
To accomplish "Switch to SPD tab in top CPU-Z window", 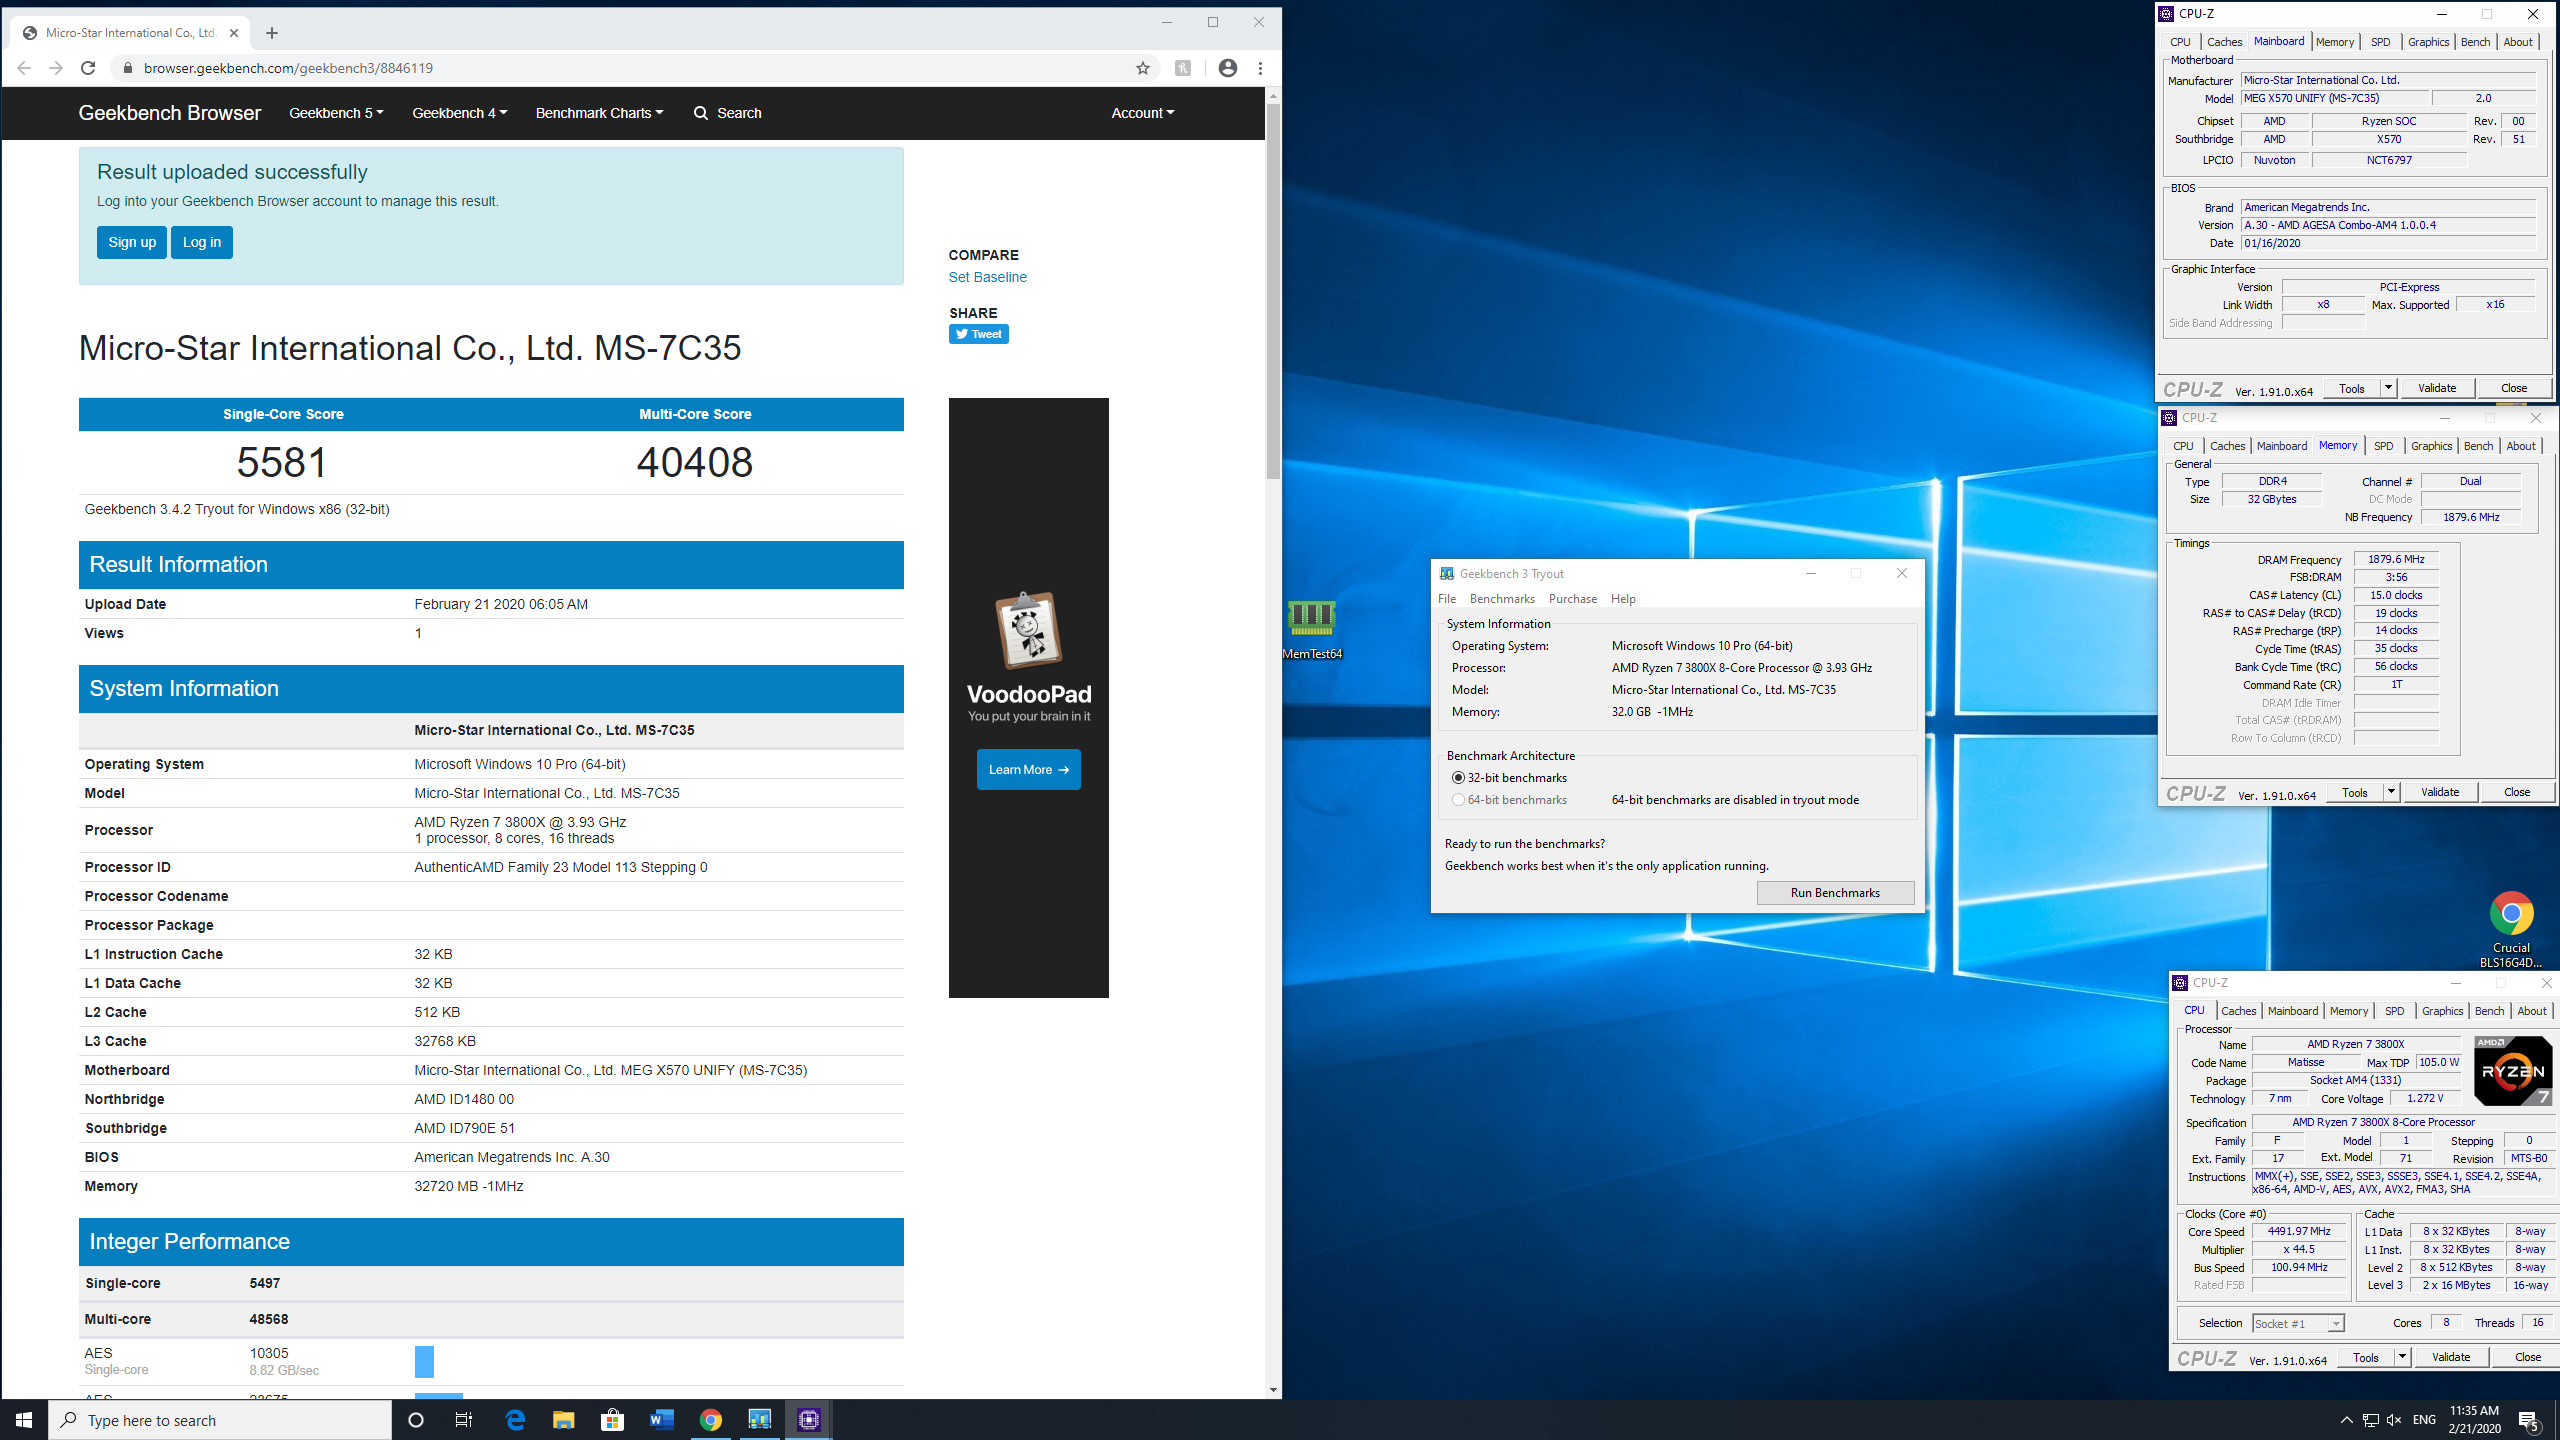I will pyautogui.click(x=2381, y=42).
